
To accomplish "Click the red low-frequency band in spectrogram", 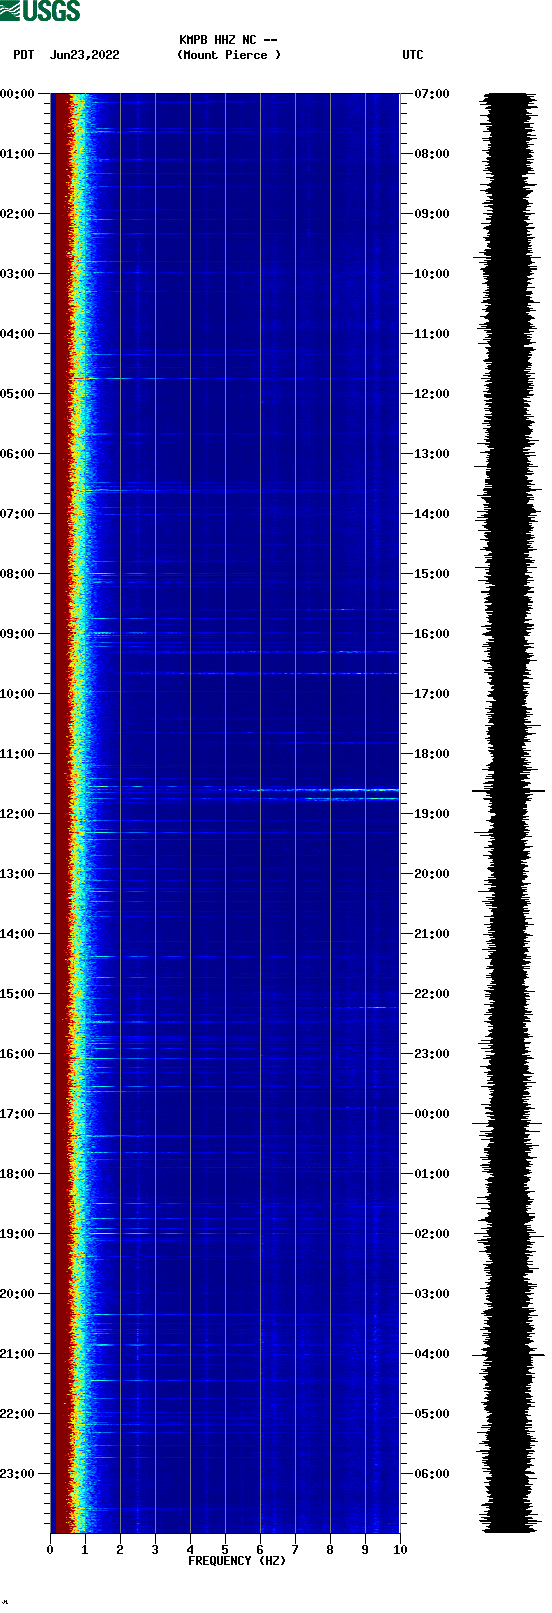I will [x=61, y=813].
